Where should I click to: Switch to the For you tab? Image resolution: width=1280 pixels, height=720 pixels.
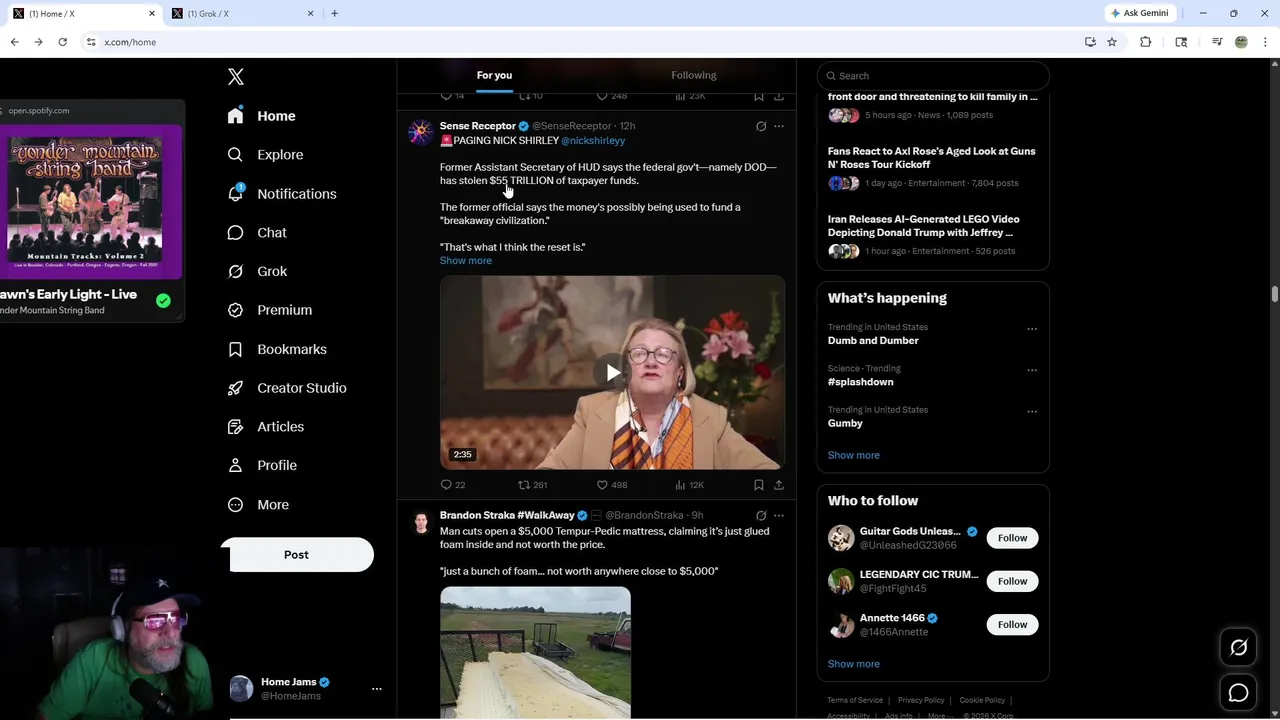click(x=494, y=75)
